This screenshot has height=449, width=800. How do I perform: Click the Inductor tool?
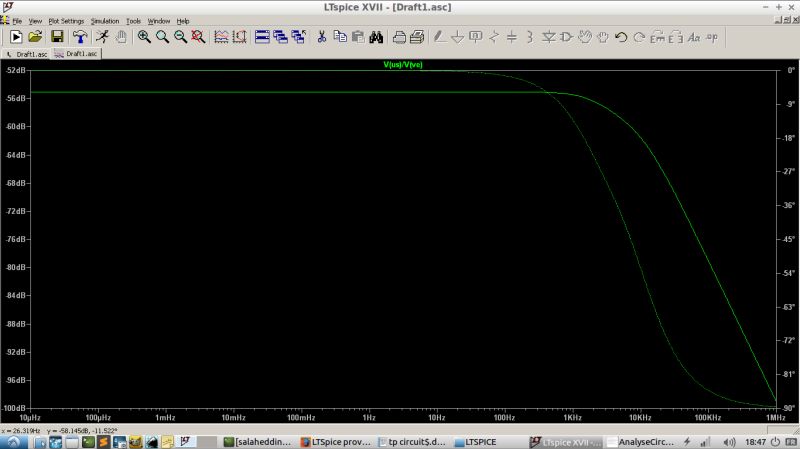530,37
